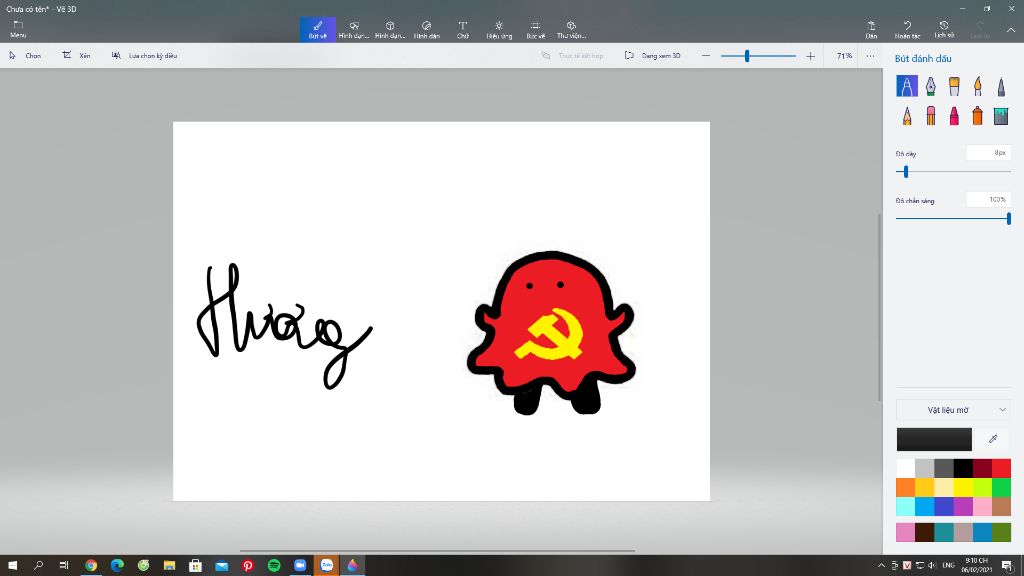Select the red Crayon tool
The width and height of the screenshot is (1024, 576).
point(954,116)
